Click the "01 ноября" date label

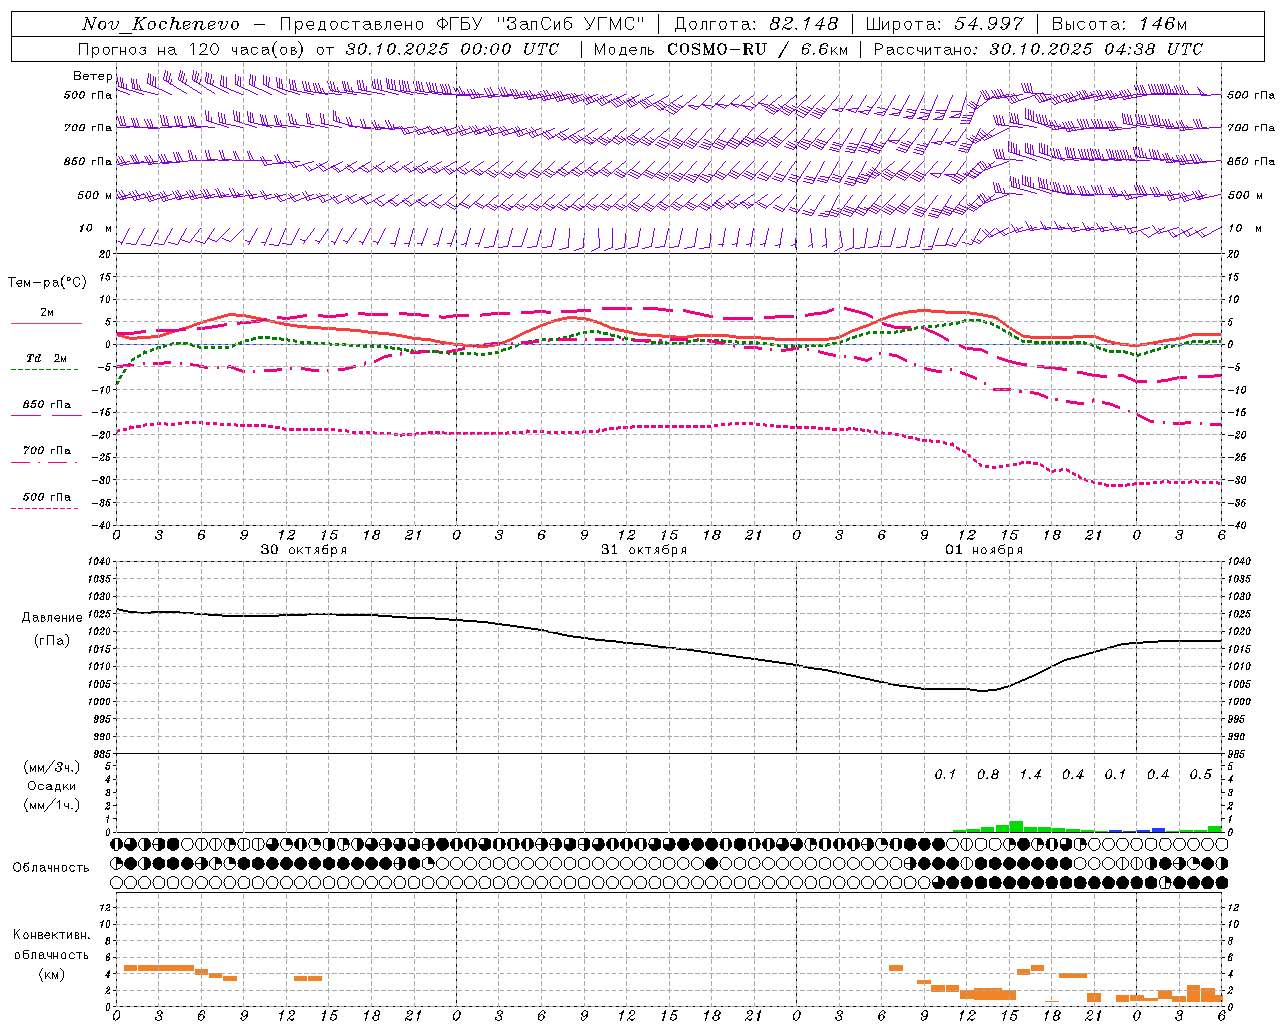984,550
